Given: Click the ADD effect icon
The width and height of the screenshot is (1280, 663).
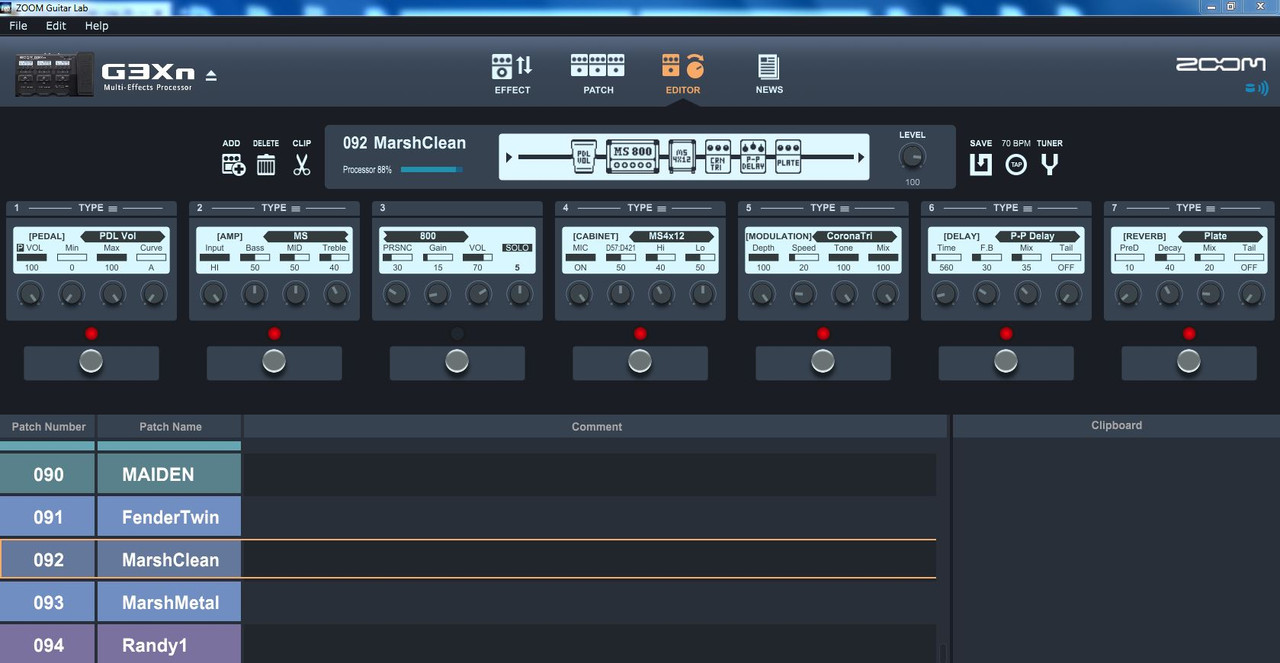Looking at the screenshot, I should (233, 164).
